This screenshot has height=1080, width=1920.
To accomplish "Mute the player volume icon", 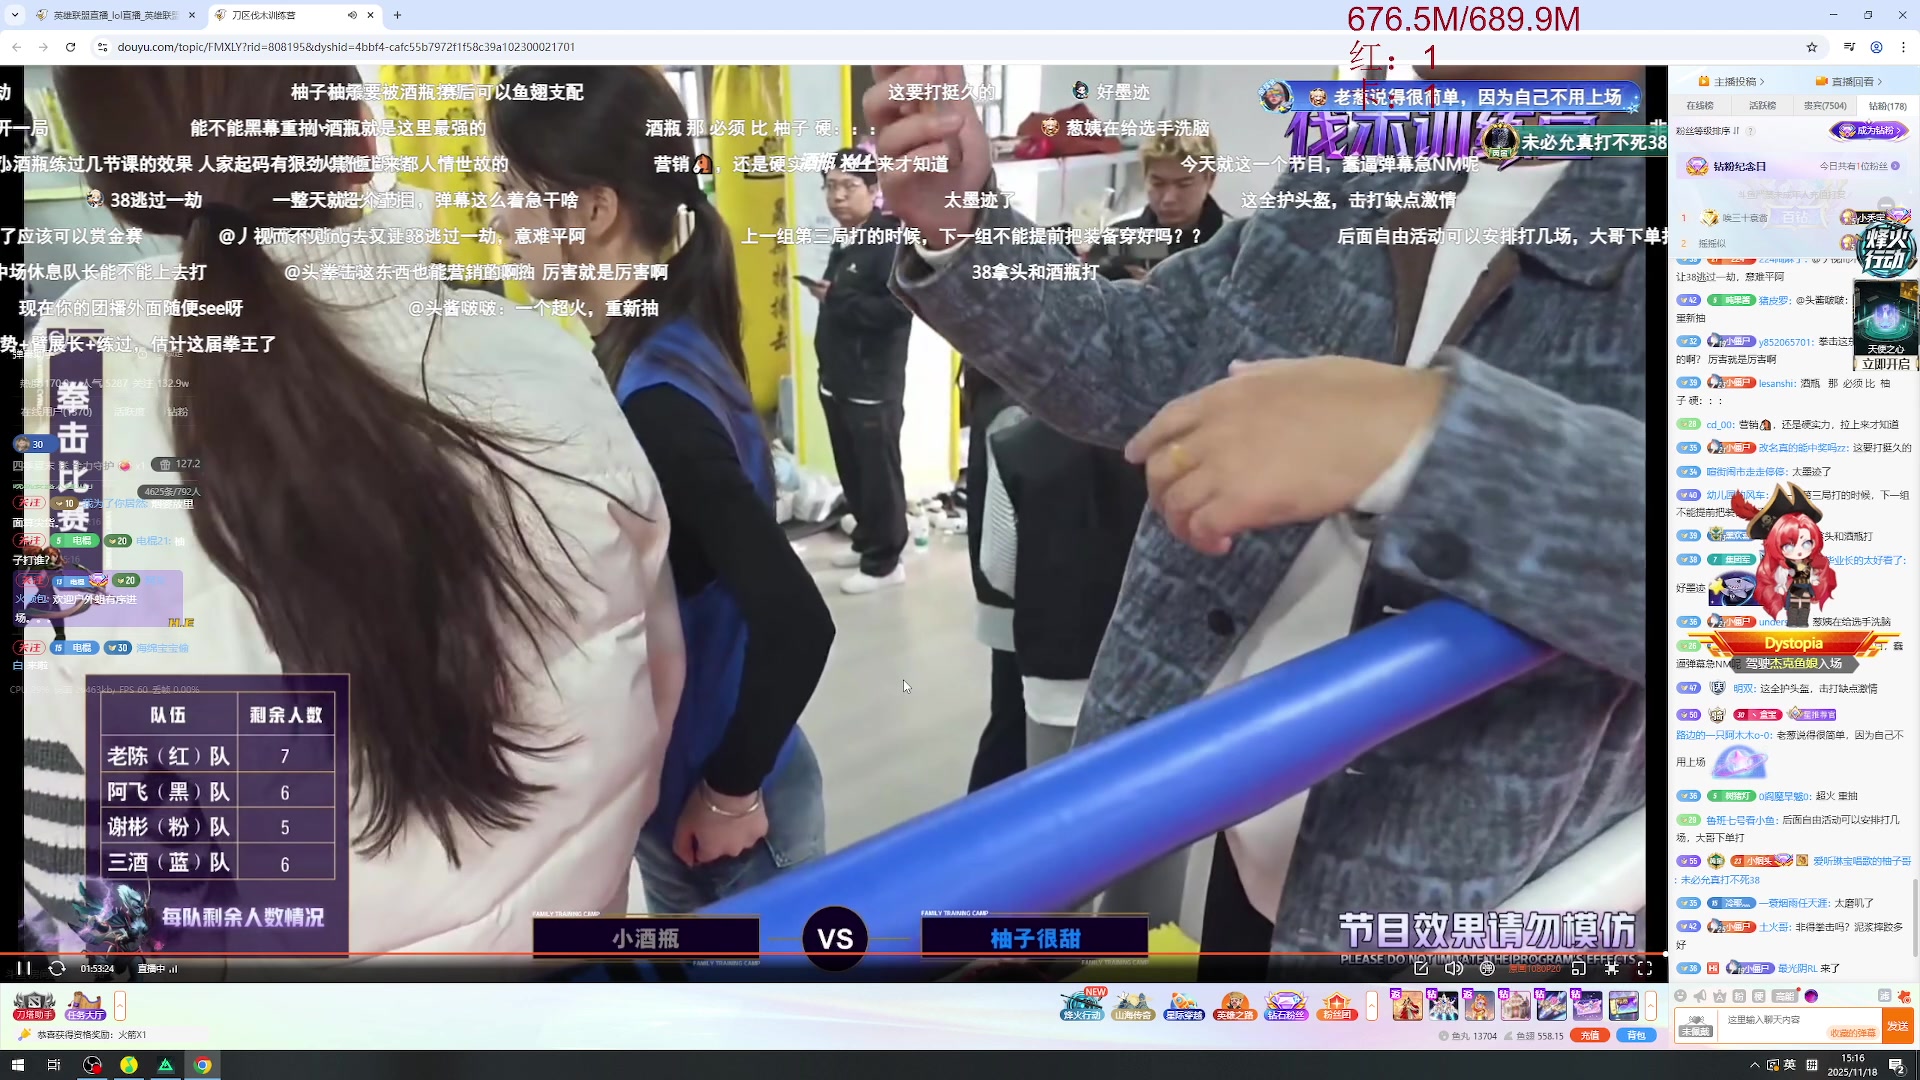I will 1453,968.
